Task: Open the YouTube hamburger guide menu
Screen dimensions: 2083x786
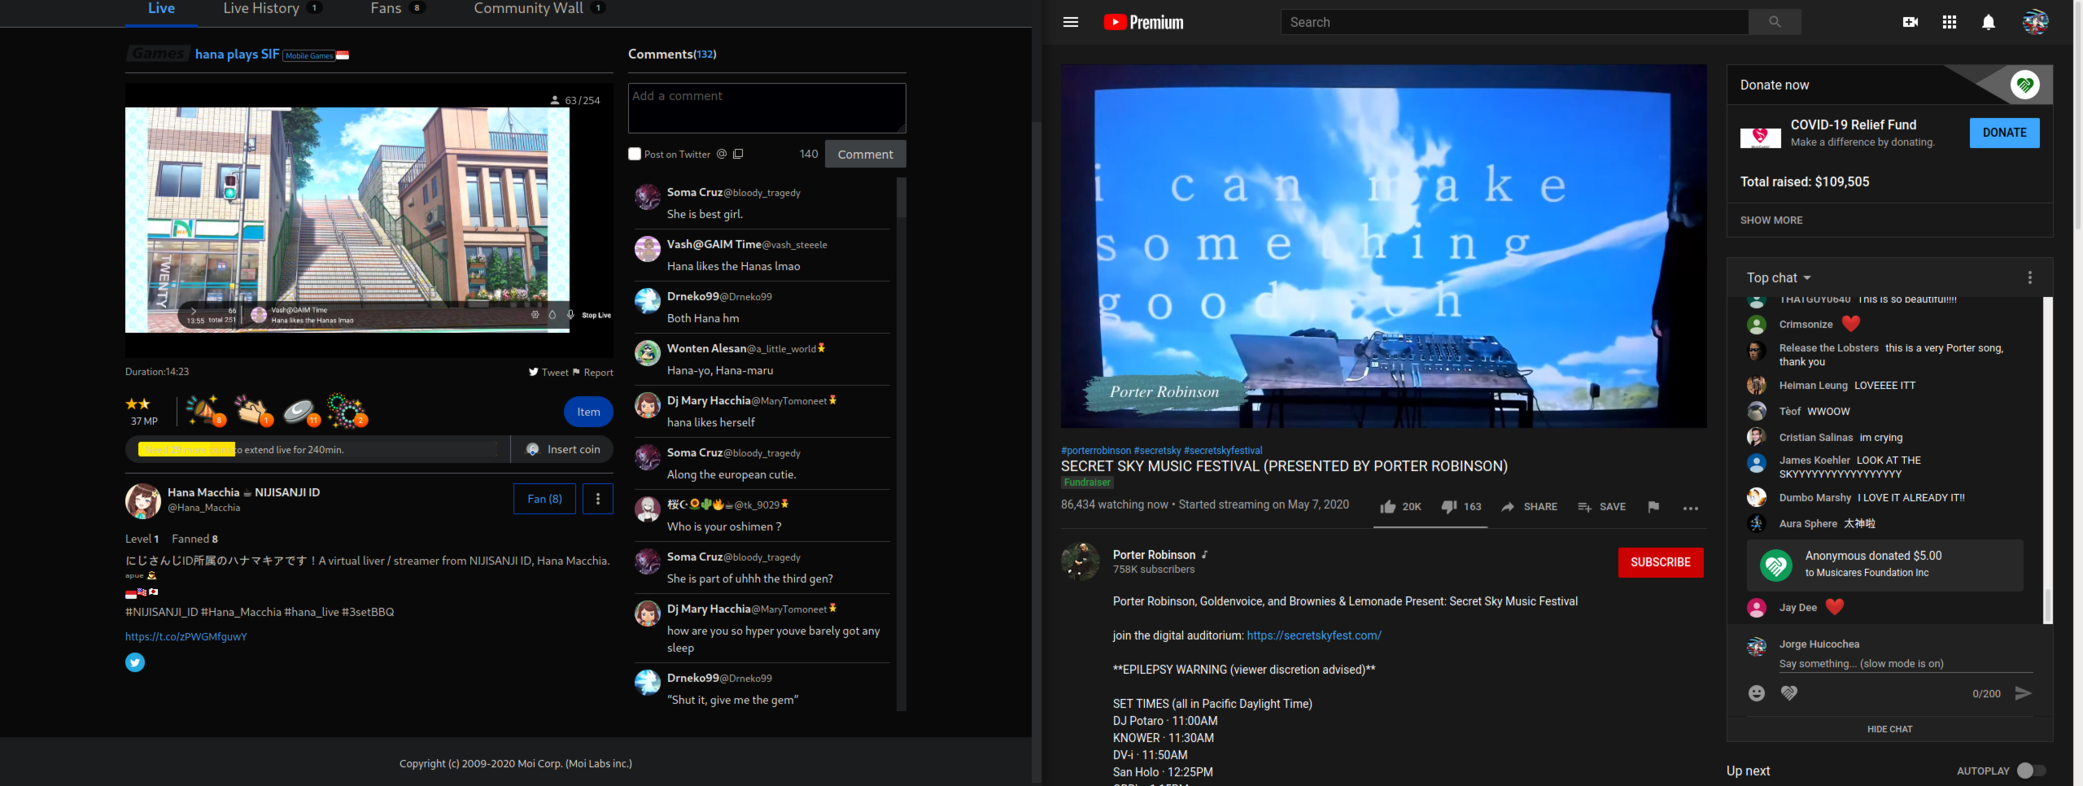Action: tap(1070, 22)
